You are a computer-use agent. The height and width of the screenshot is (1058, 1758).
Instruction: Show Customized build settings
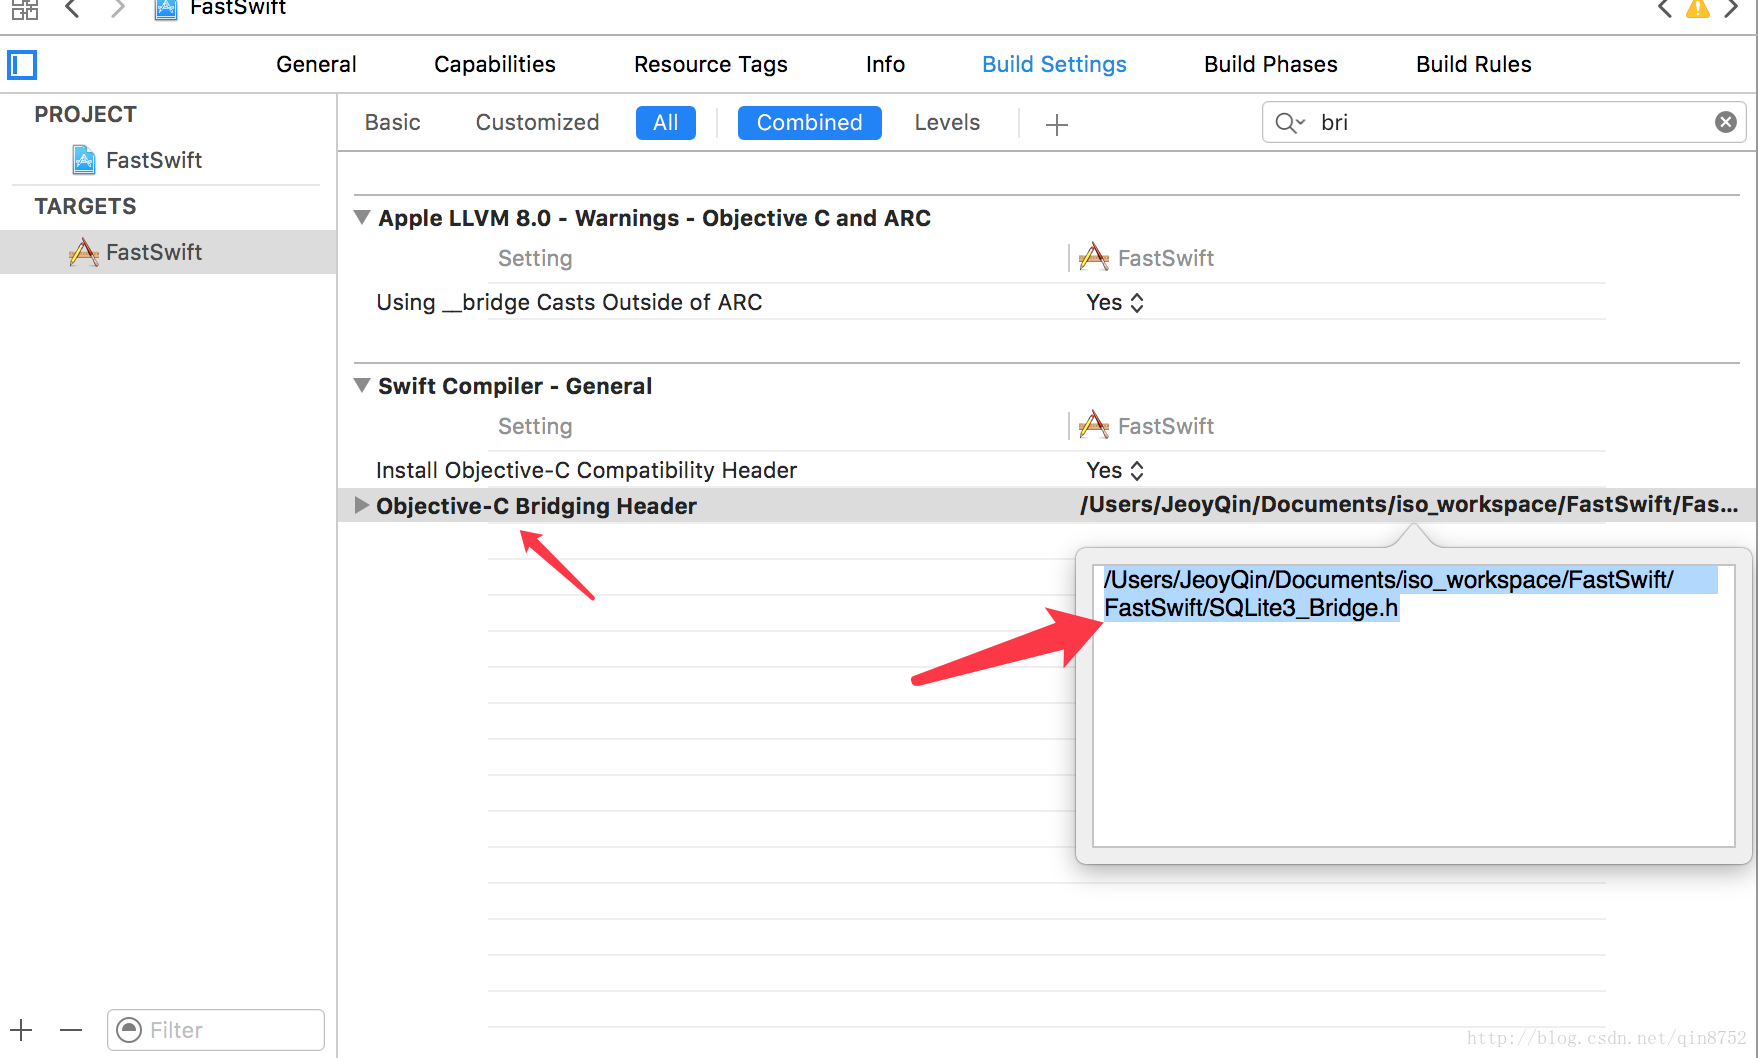click(x=537, y=122)
